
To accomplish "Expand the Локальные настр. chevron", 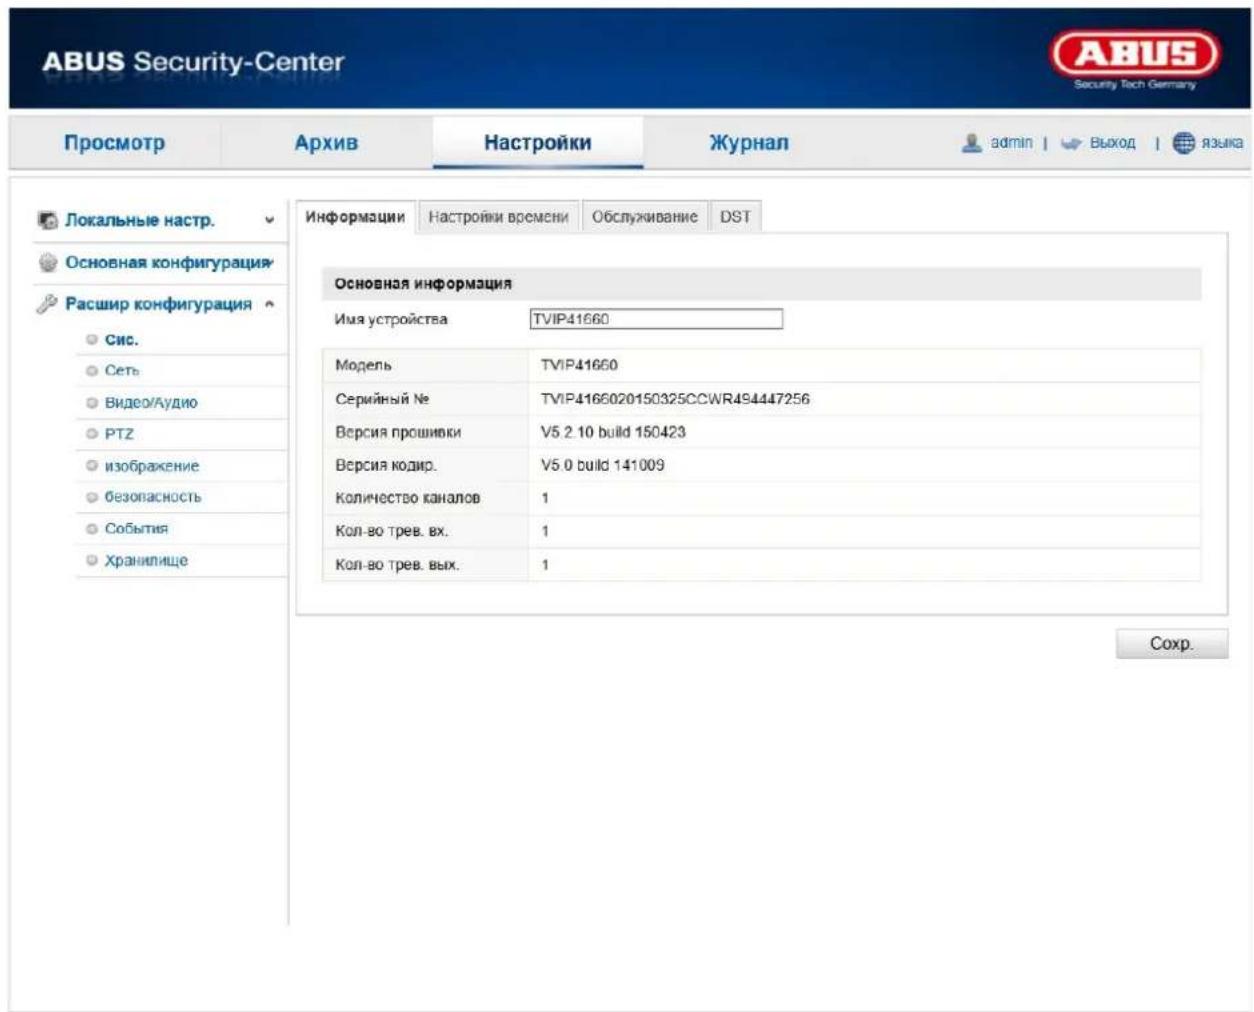I will (269, 220).
